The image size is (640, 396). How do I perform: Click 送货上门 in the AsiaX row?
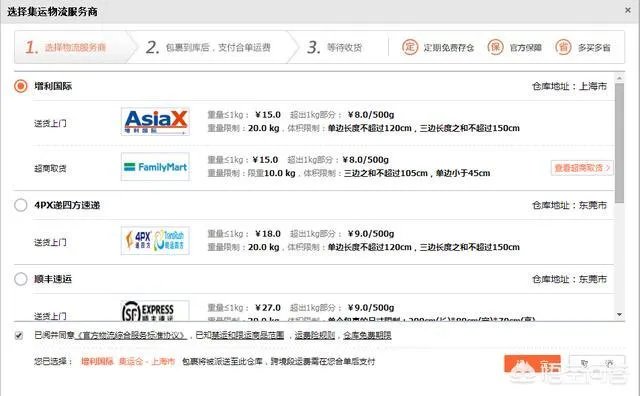pyautogui.click(x=50, y=123)
